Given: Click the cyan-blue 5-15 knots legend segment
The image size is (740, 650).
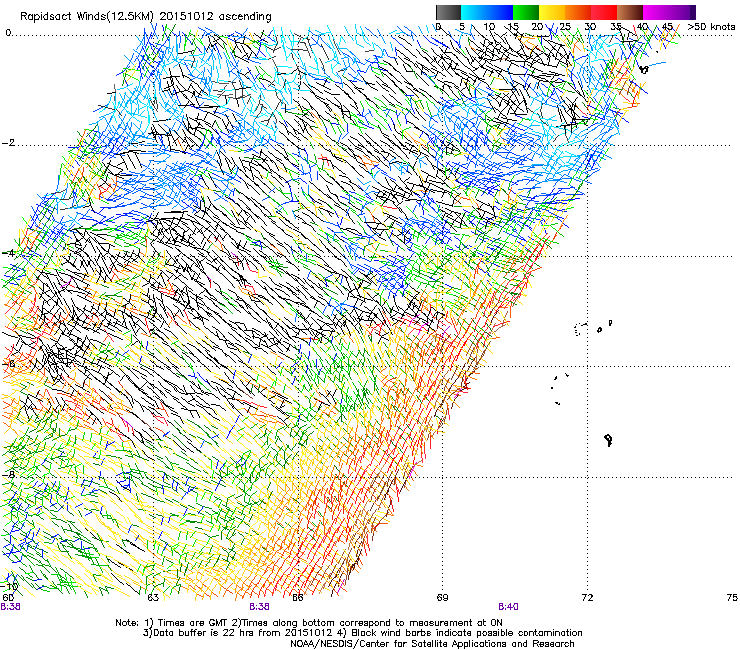Looking at the screenshot, I should (487, 12).
